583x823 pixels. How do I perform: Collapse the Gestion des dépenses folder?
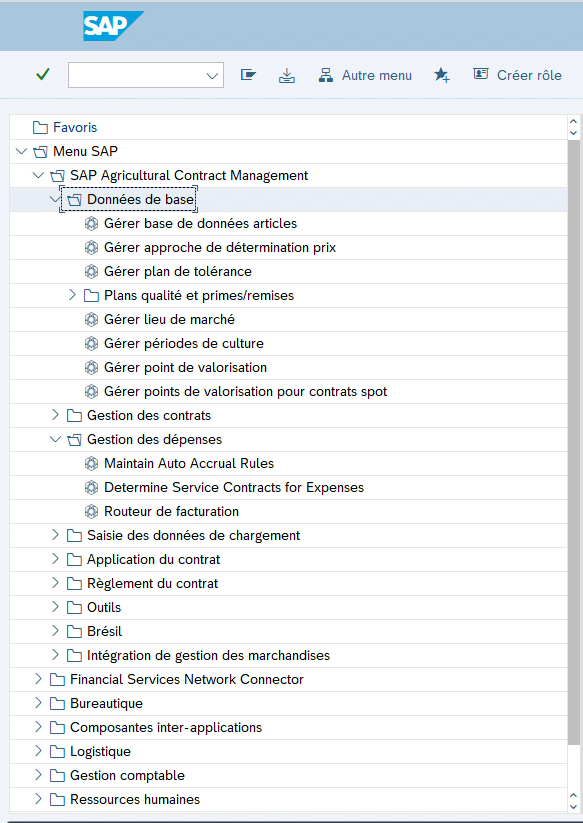tap(56, 439)
